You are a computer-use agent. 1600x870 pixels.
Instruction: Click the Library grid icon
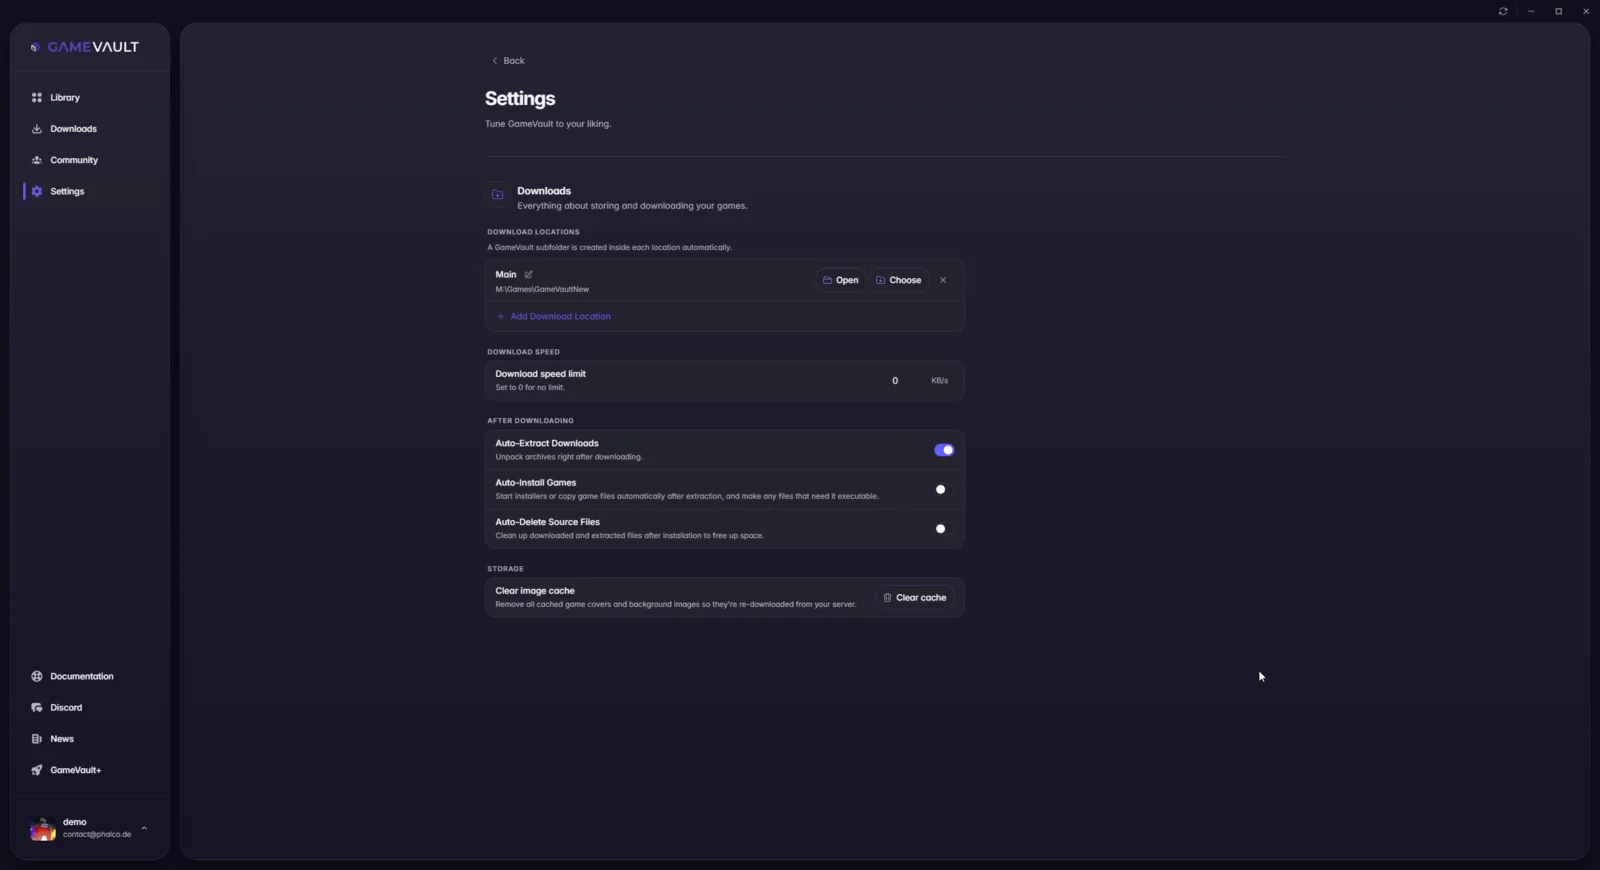tap(37, 97)
